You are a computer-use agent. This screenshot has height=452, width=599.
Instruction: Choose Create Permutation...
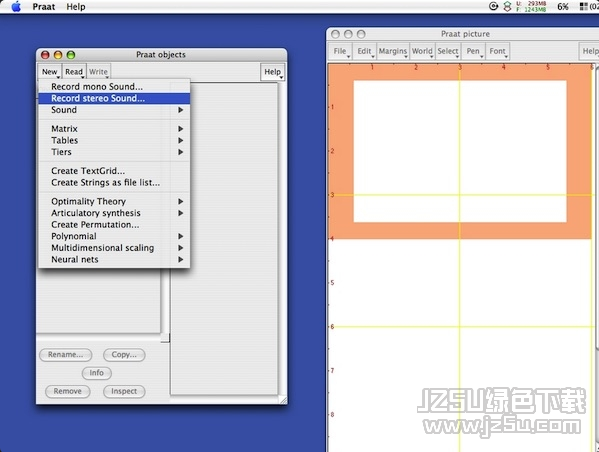coord(114,225)
